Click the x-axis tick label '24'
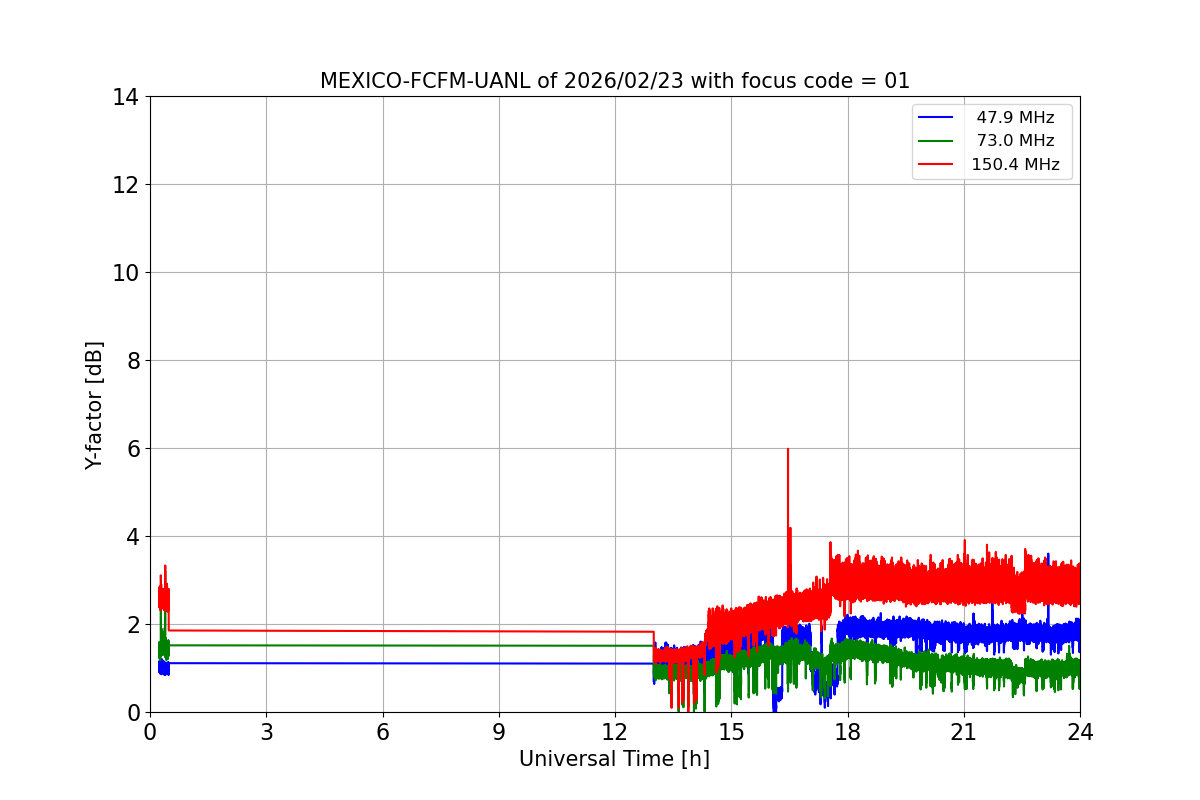The width and height of the screenshot is (1200, 800). pos(1080,732)
